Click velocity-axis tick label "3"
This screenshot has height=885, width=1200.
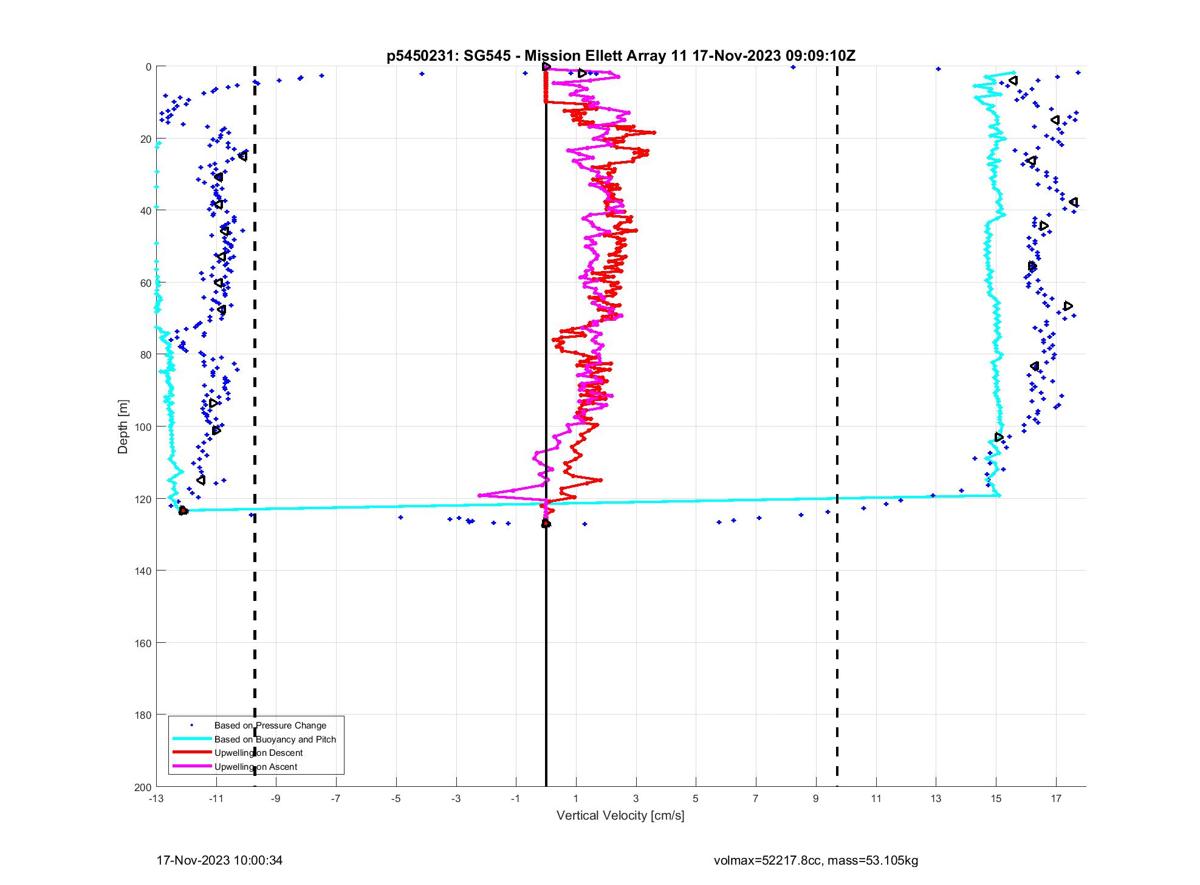pyautogui.click(x=636, y=799)
